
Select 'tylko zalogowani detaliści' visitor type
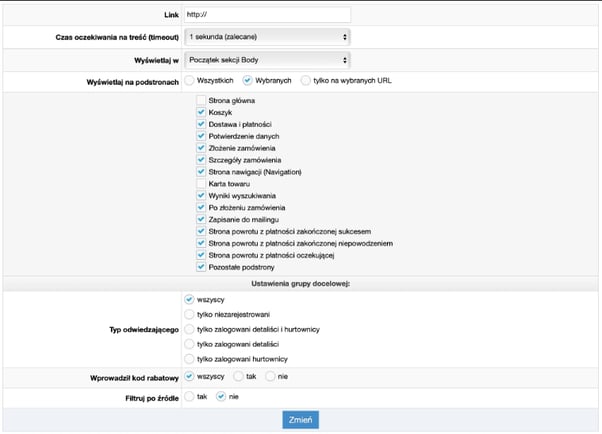190,343
